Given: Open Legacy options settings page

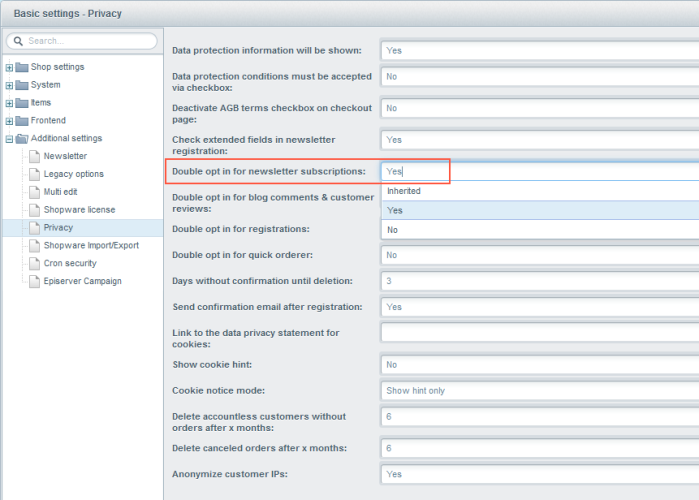Looking at the screenshot, I should (x=73, y=174).
